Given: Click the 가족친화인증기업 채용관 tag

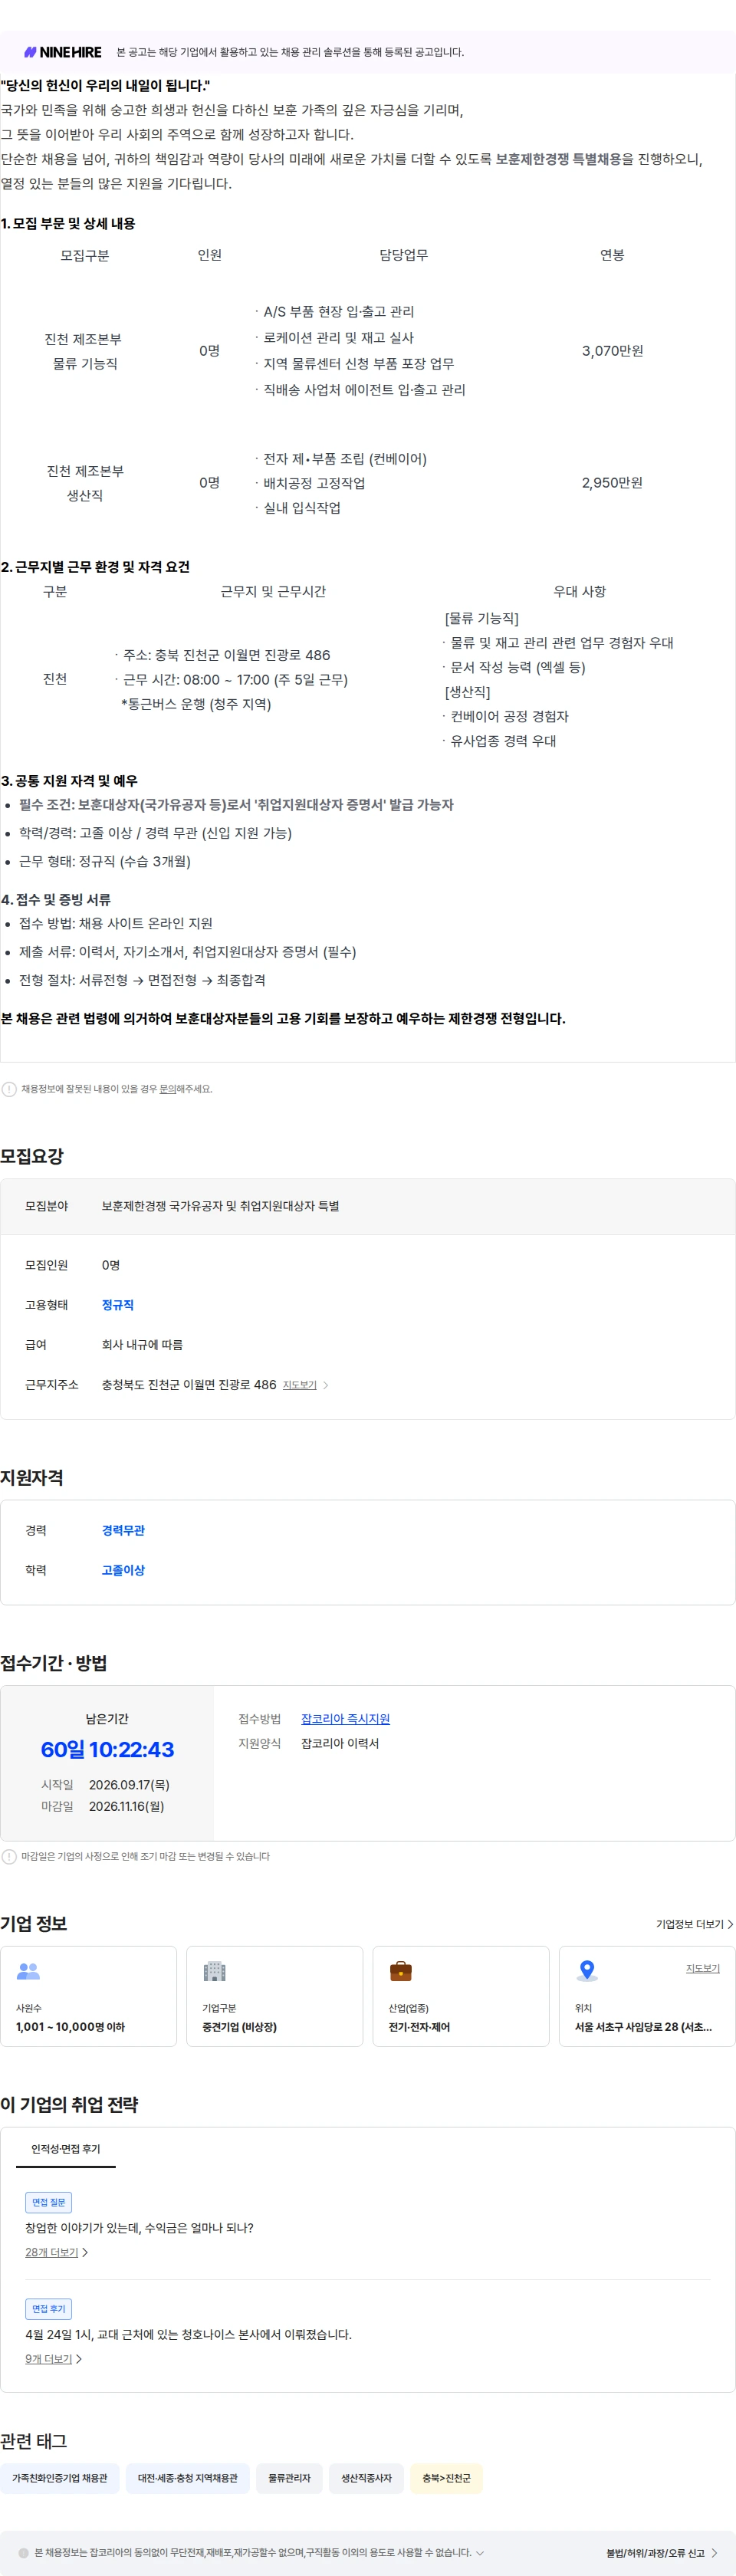Looking at the screenshot, I should click(60, 2478).
